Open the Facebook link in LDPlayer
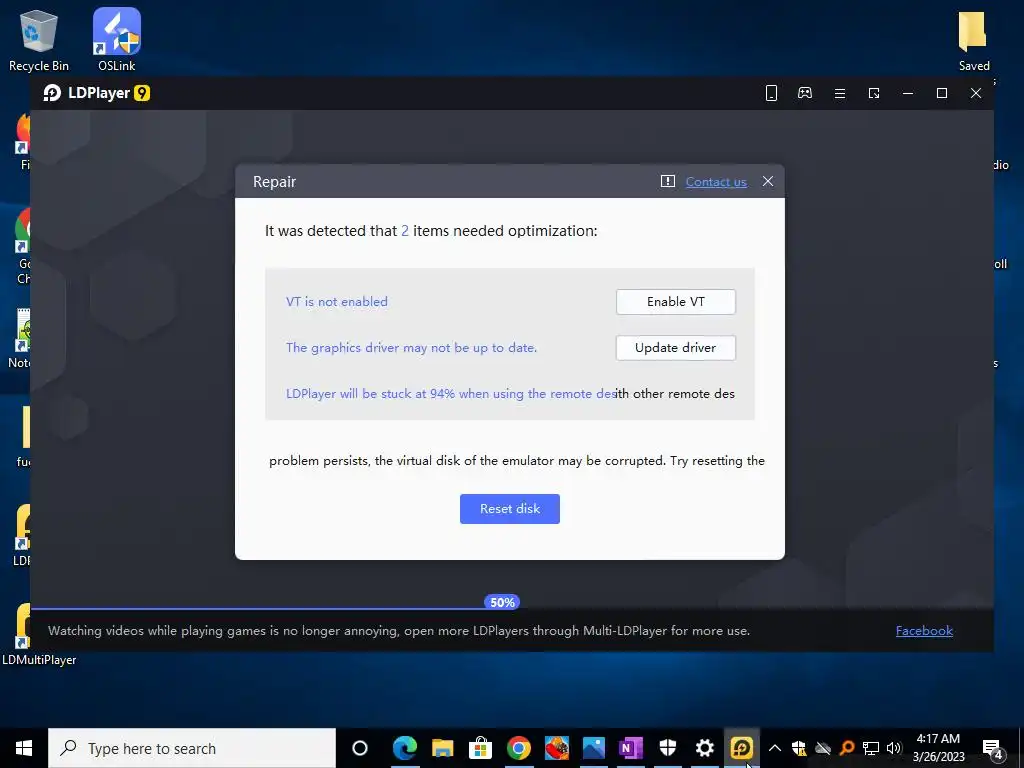The width and height of the screenshot is (1024, 768). point(924,631)
